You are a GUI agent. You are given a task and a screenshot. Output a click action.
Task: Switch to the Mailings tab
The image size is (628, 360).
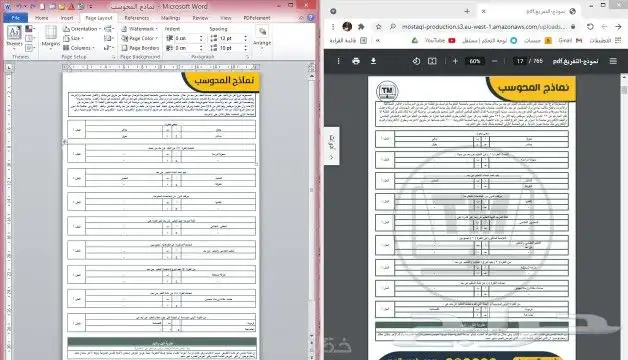[x=171, y=18]
